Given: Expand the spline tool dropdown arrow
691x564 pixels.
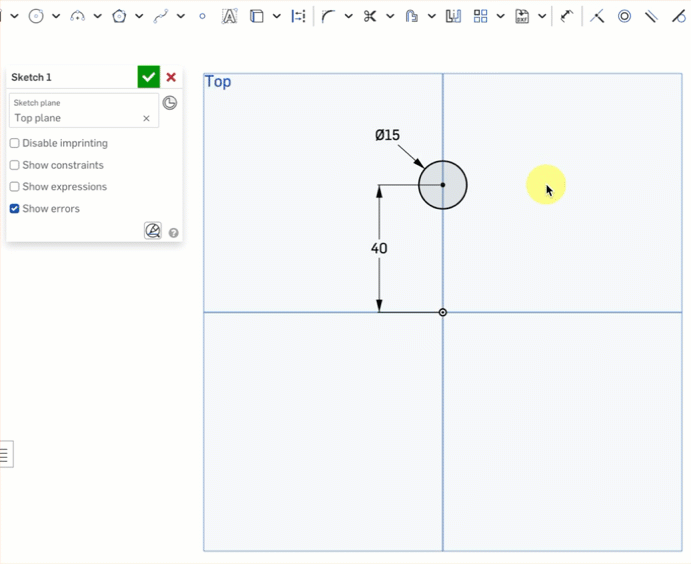Looking at the screenshot, I should coord(181,16).
